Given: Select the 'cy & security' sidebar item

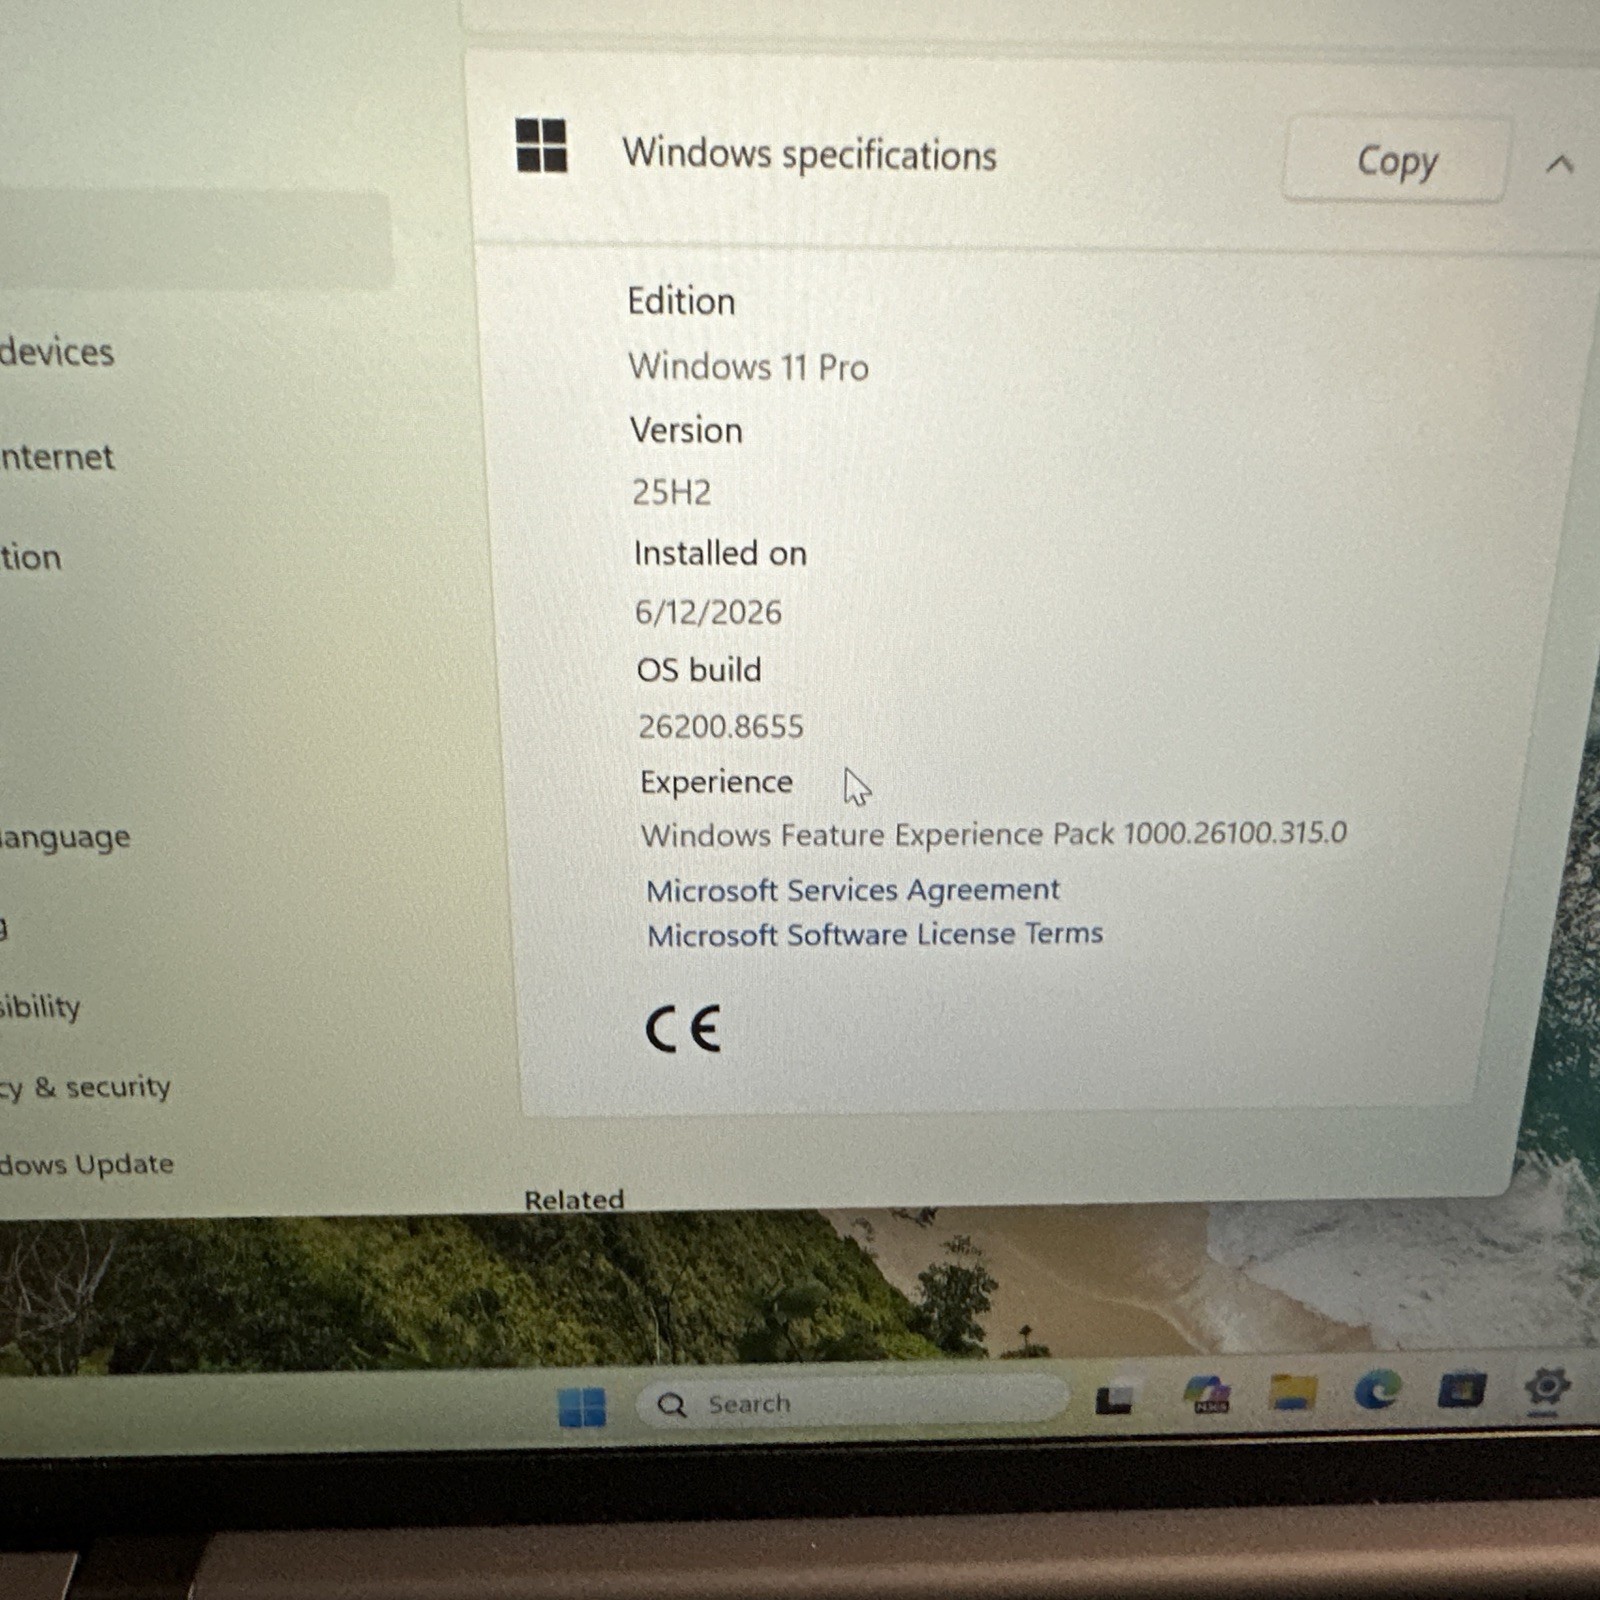Looking at the screenshot, I should coord(85,1087).
